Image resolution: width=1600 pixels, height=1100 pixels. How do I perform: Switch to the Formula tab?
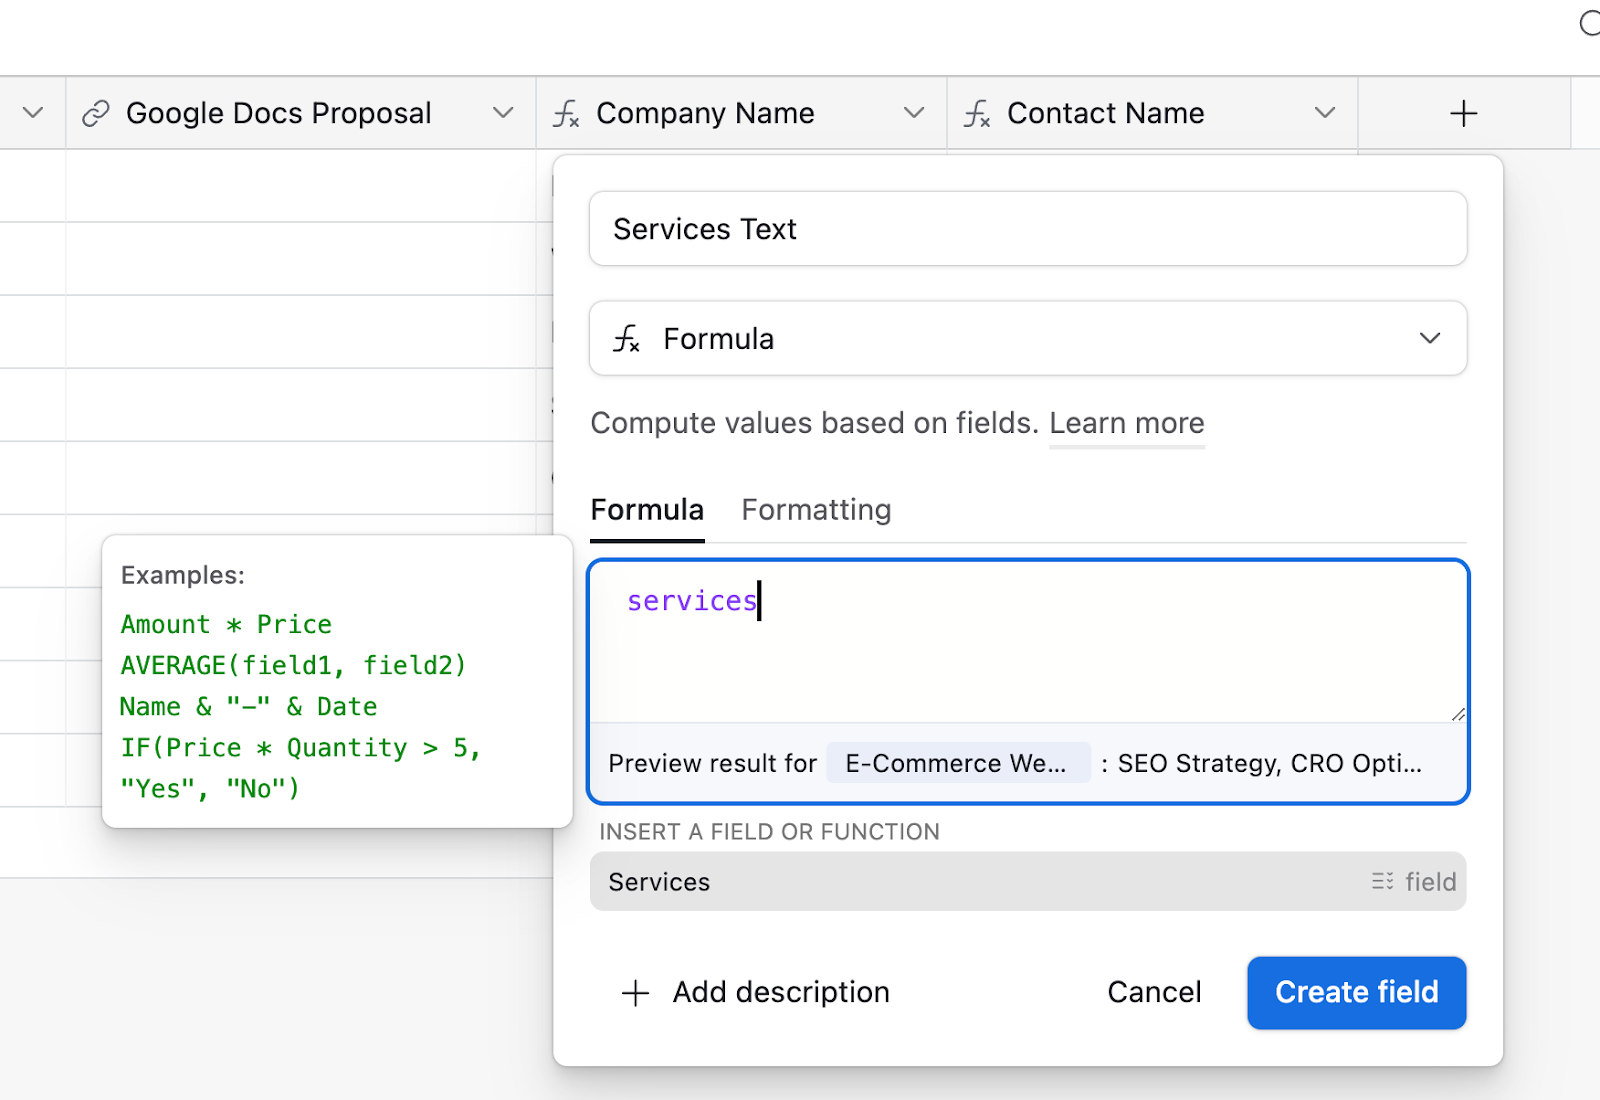647,510
